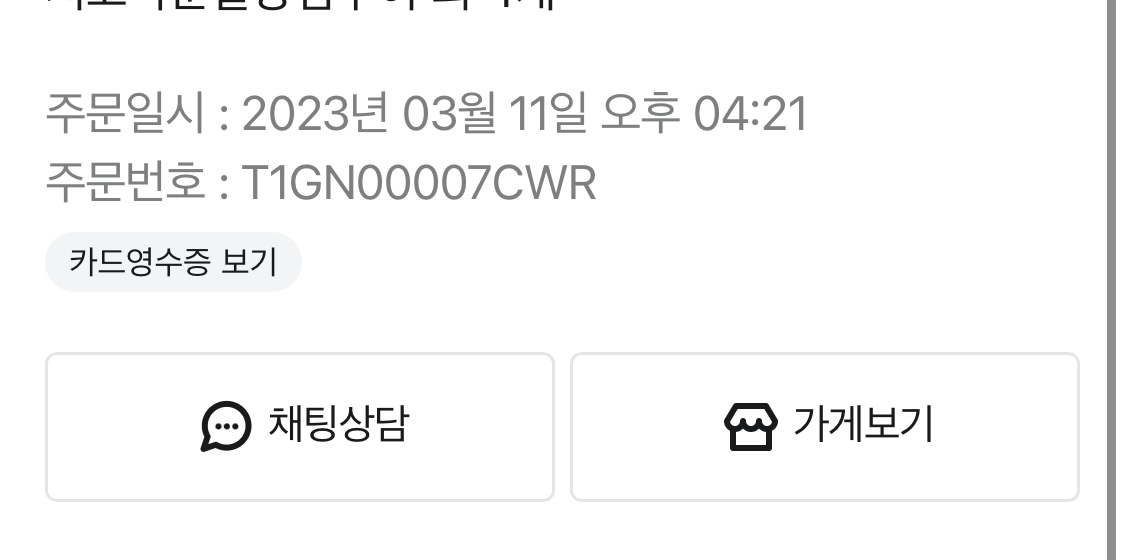Click the 가게보기 text label

(863, 424)
